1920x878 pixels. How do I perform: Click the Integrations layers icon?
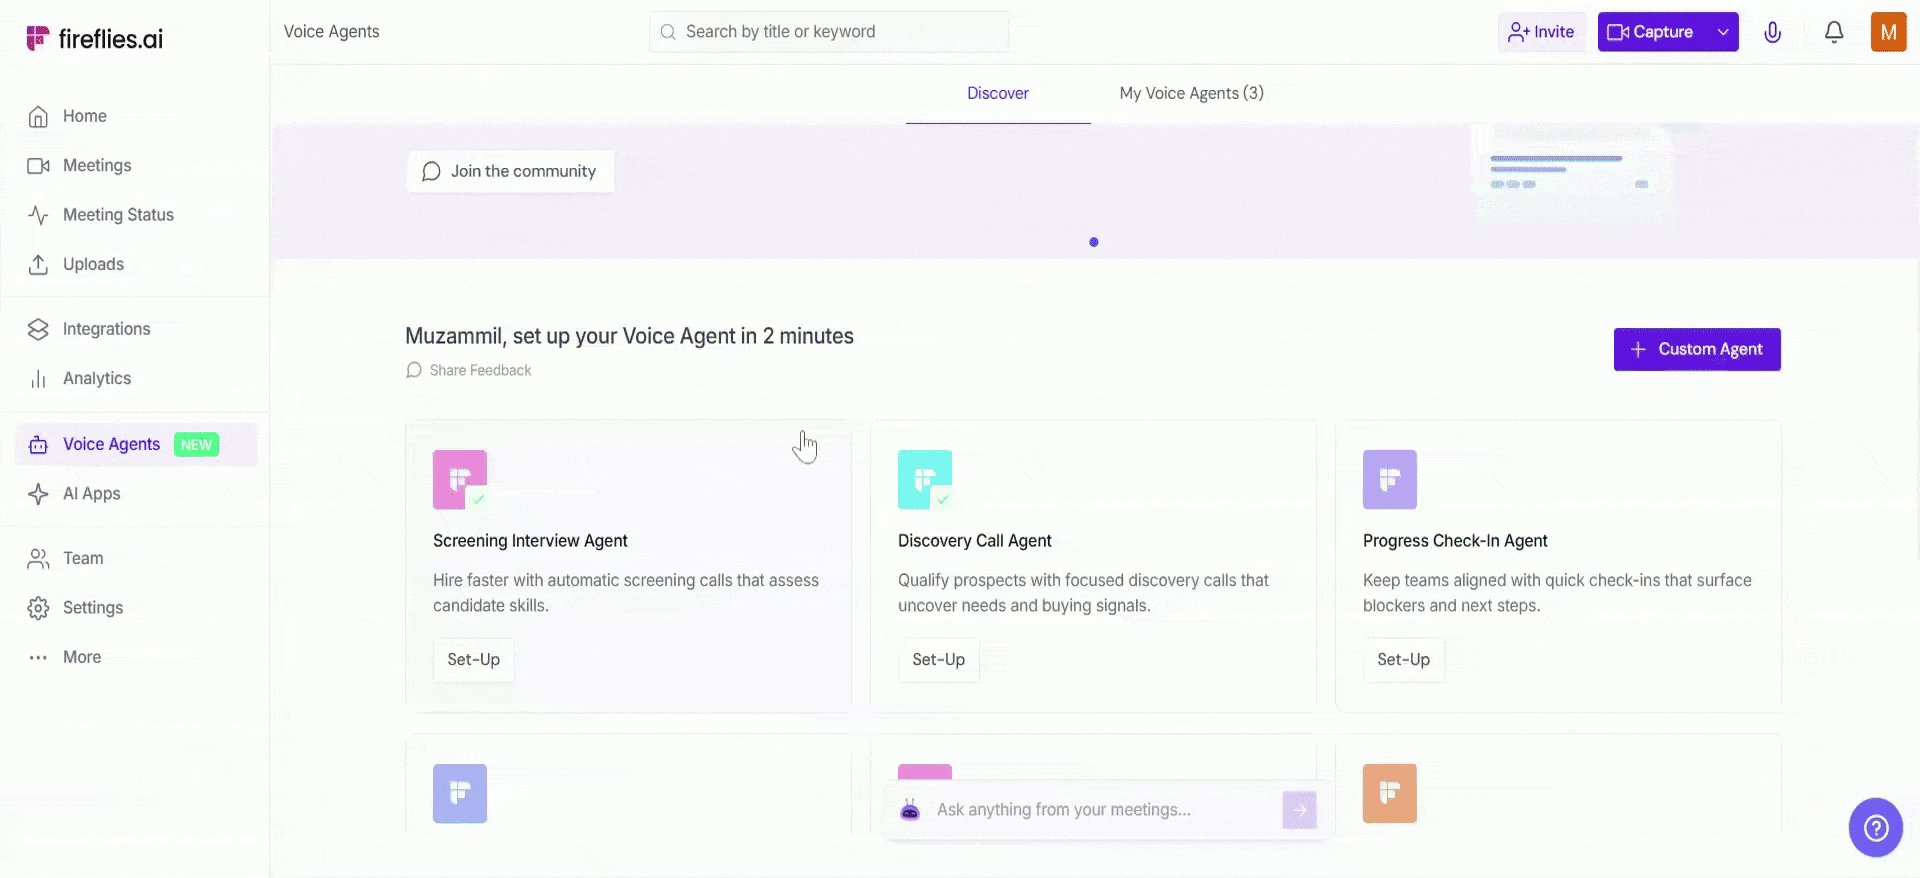click(x=38, y=329)
